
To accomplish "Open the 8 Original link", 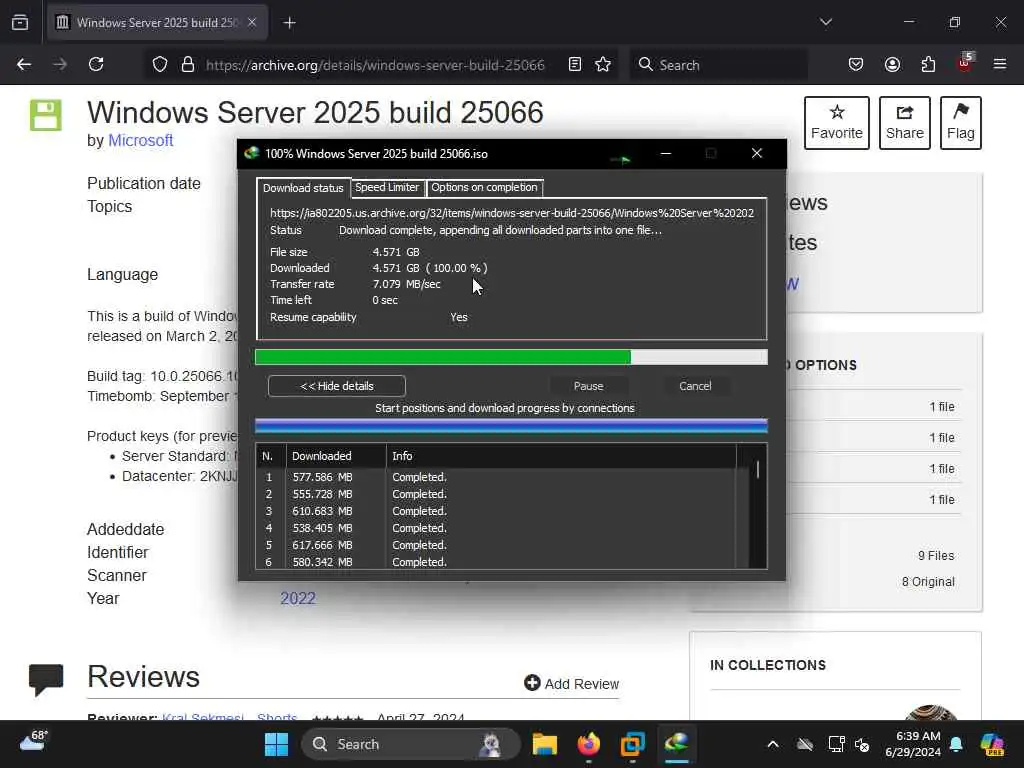I will point(928,582).
